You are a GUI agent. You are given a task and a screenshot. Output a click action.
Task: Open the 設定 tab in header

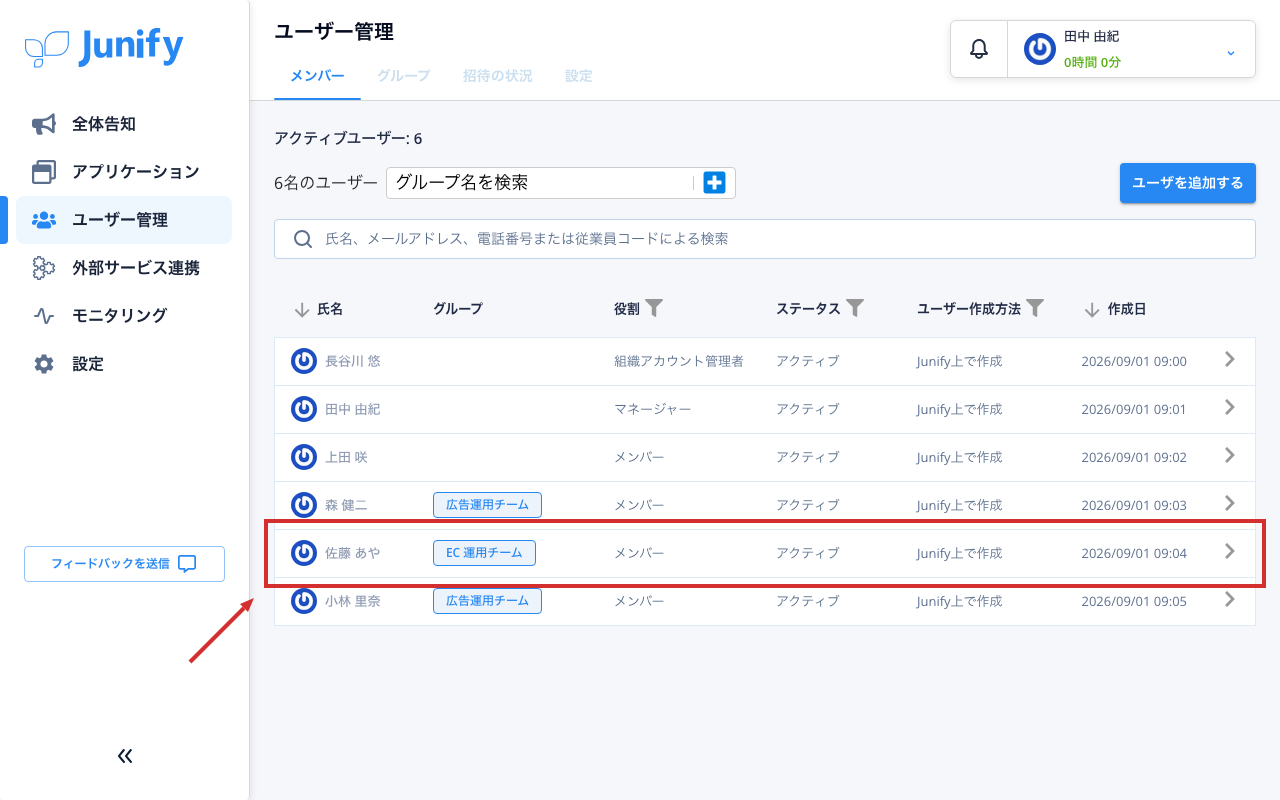click(x=579, y=76)
